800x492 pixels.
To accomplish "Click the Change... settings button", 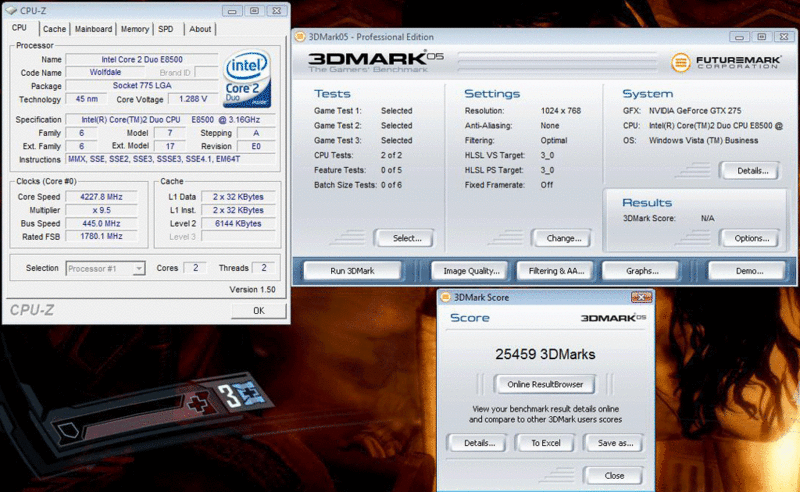I will (x=564, y=238).
